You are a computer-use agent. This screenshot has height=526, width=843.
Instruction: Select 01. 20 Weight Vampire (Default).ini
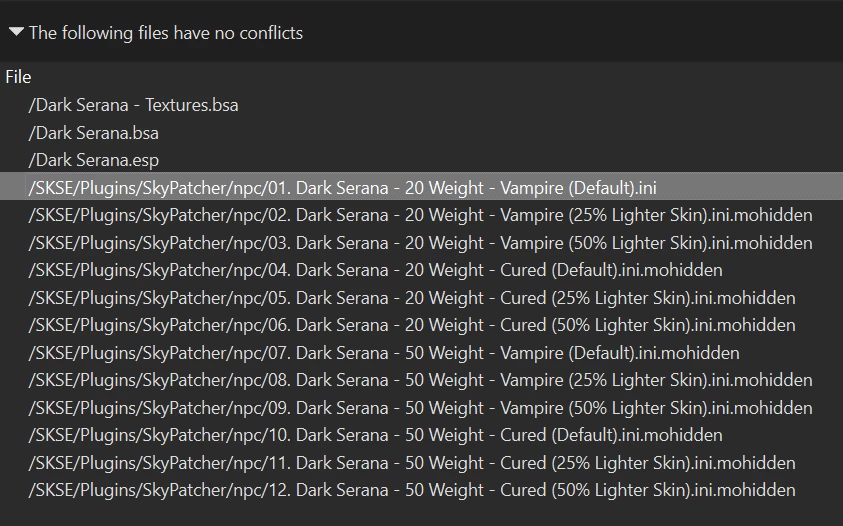[x=422, y=188]
